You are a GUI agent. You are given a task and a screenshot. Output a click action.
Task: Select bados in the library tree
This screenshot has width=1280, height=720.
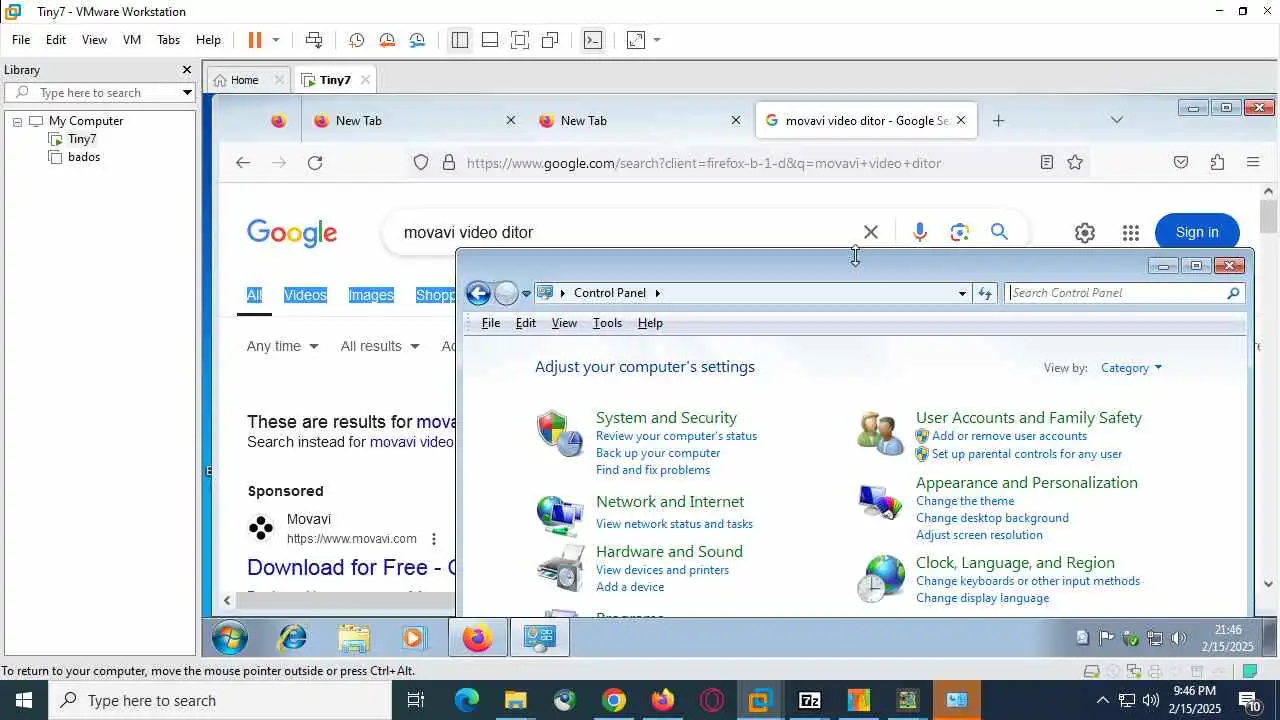click(84, 157)
